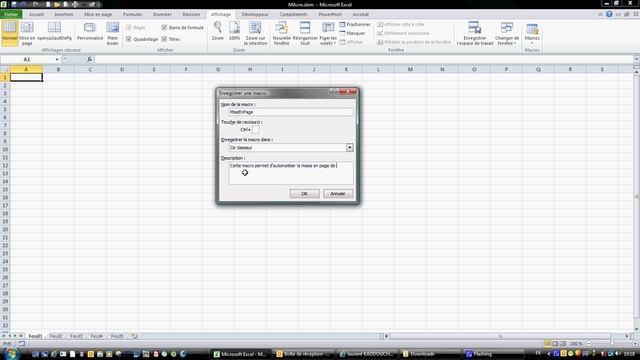Screen dimensions: 640x360
Task: Click Zoom sur la sélection
Action: 256,33
